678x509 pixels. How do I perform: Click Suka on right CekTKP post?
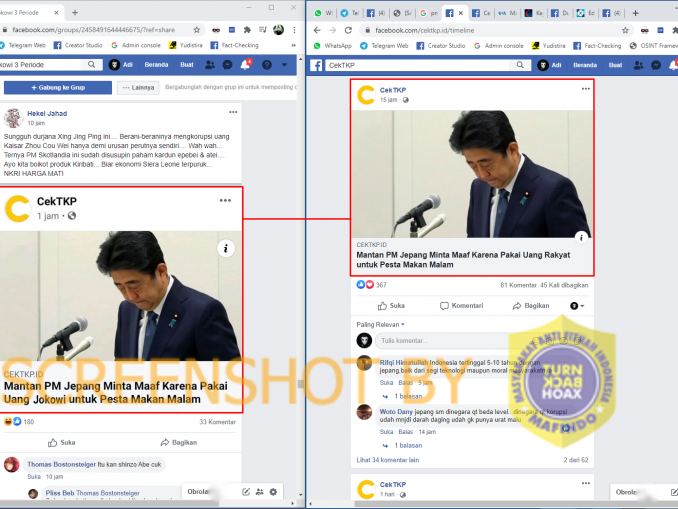pos(391,306)
